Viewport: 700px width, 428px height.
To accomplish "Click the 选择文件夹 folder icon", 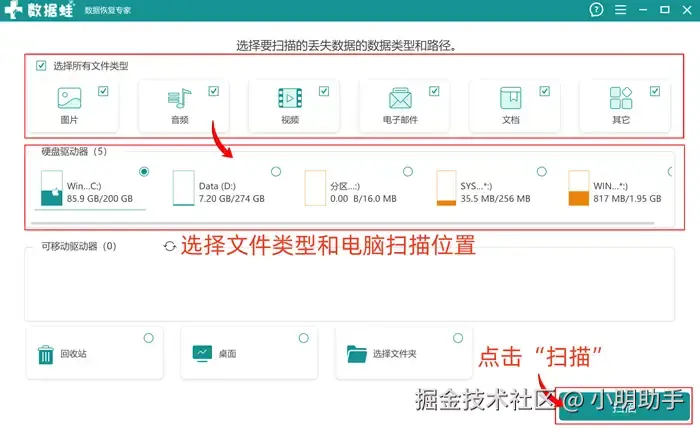I will 357,354.
